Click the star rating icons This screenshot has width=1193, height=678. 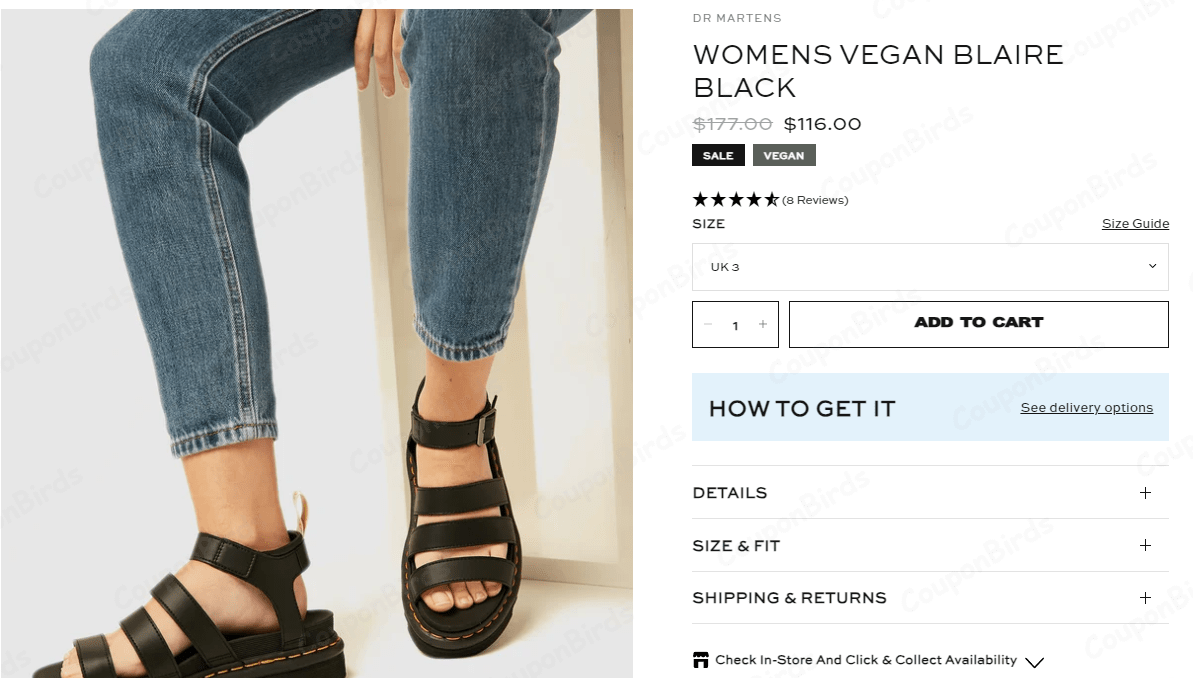pos(735,200)
